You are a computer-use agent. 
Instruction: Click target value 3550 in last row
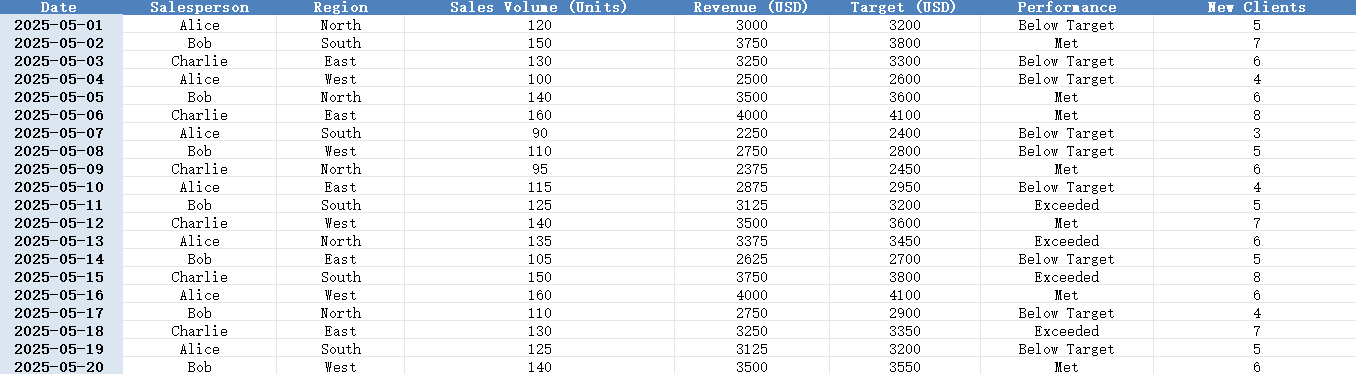[905, 366]
